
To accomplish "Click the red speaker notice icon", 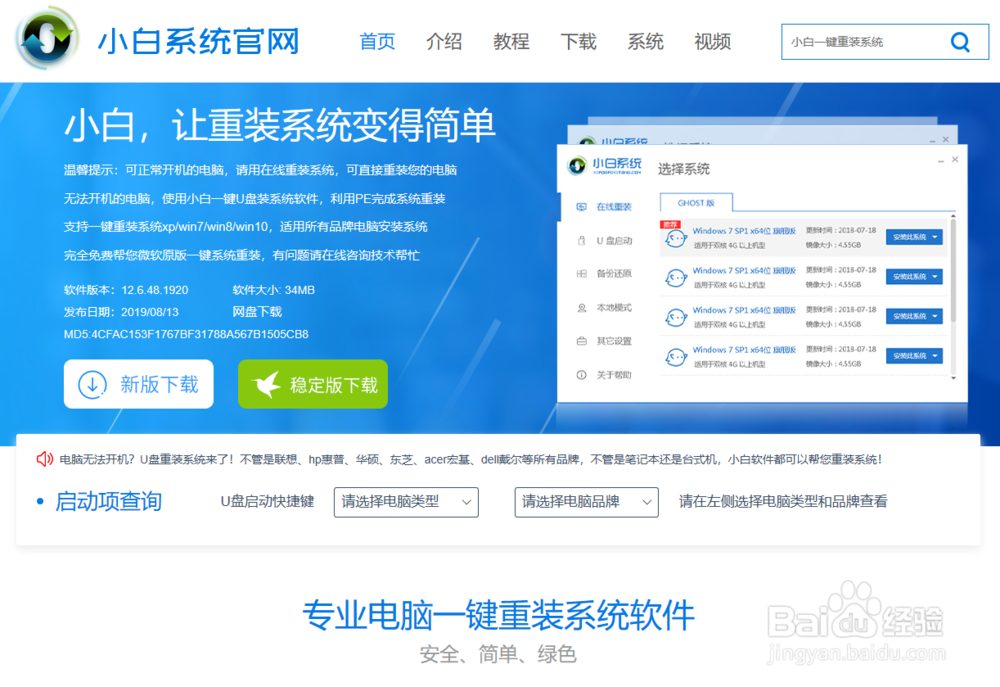I will [45, 459].
